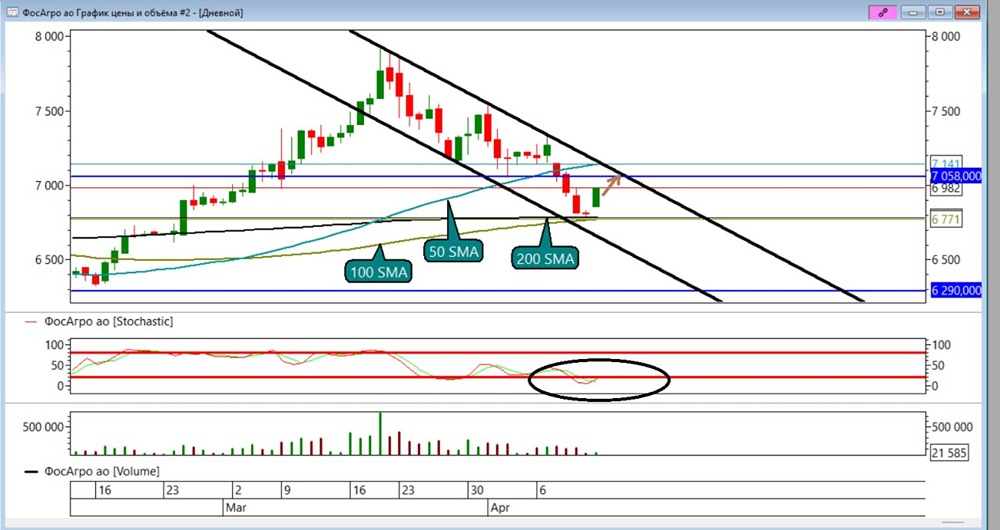
Task: Click date label 30 on time axis
Action: click(477, 490)
